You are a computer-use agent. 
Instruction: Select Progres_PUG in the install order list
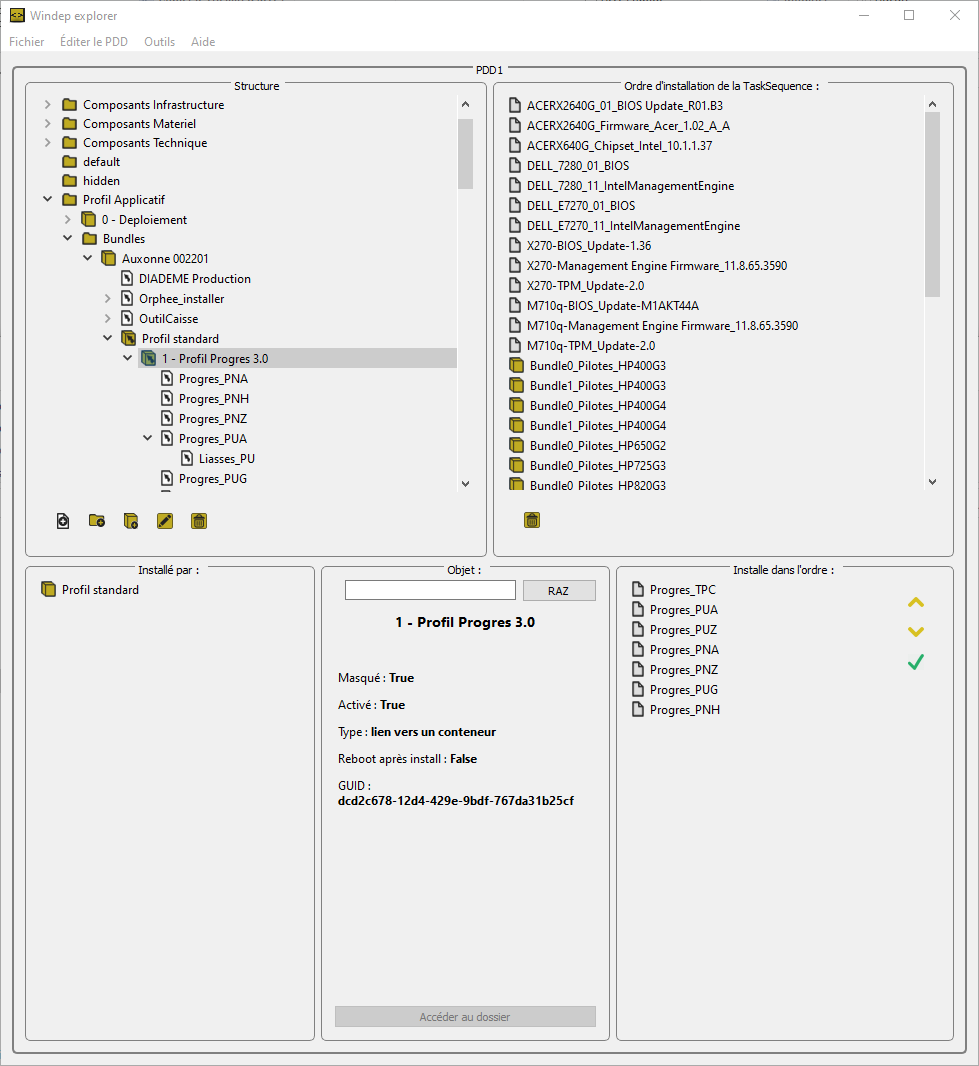click(683, 689)
